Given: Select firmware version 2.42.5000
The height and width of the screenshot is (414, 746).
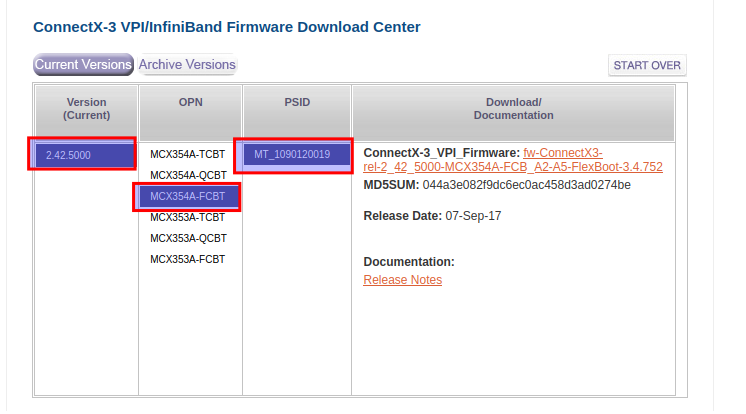Looking at the screenshot, I should point(83,155).
